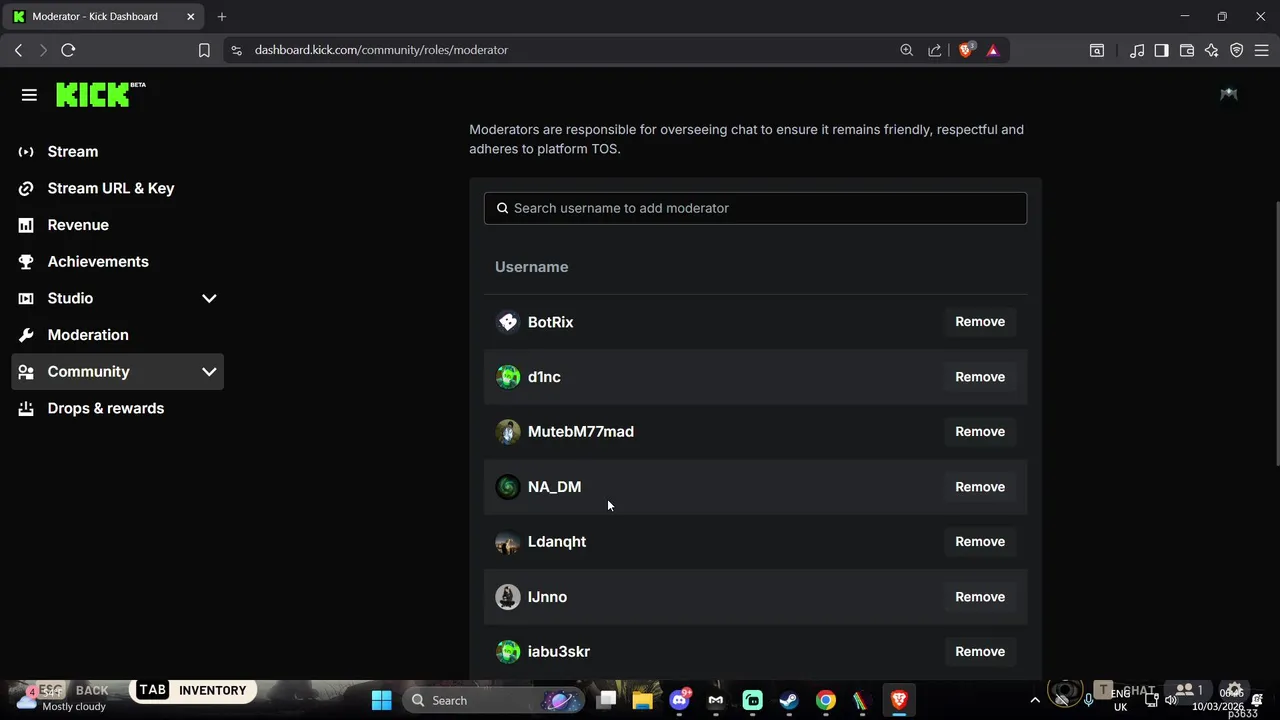View site information icon in address bar
Screen dimensions: 1280x720
click(236, 50)
